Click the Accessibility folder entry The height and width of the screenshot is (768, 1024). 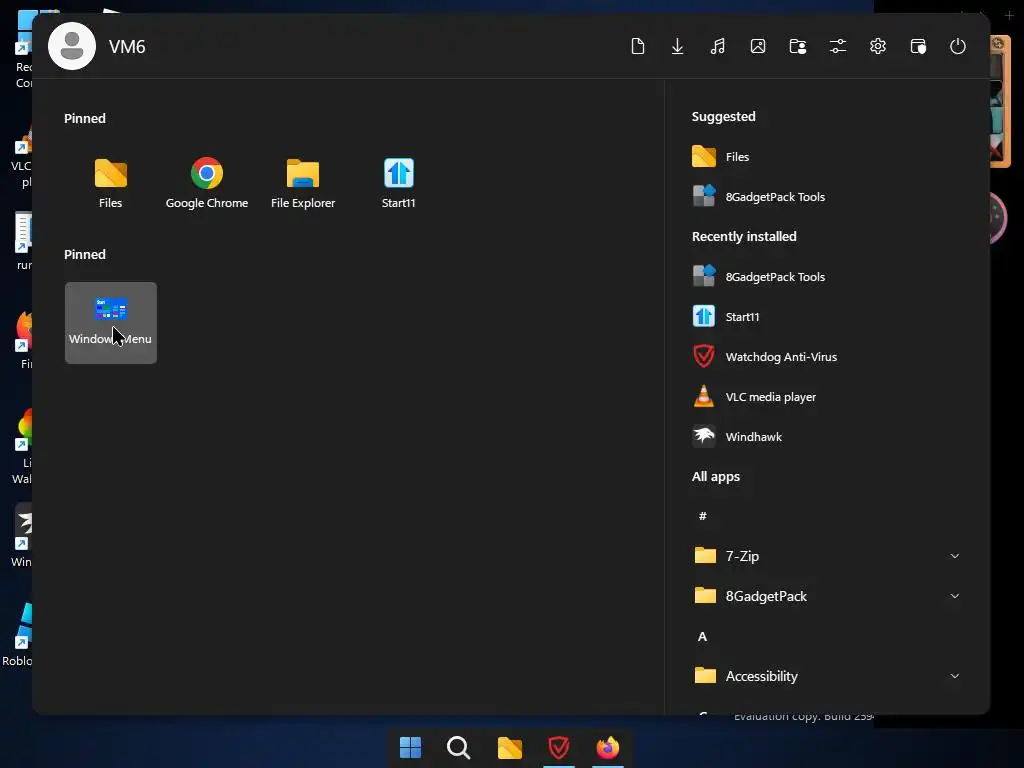coord(827,676)
